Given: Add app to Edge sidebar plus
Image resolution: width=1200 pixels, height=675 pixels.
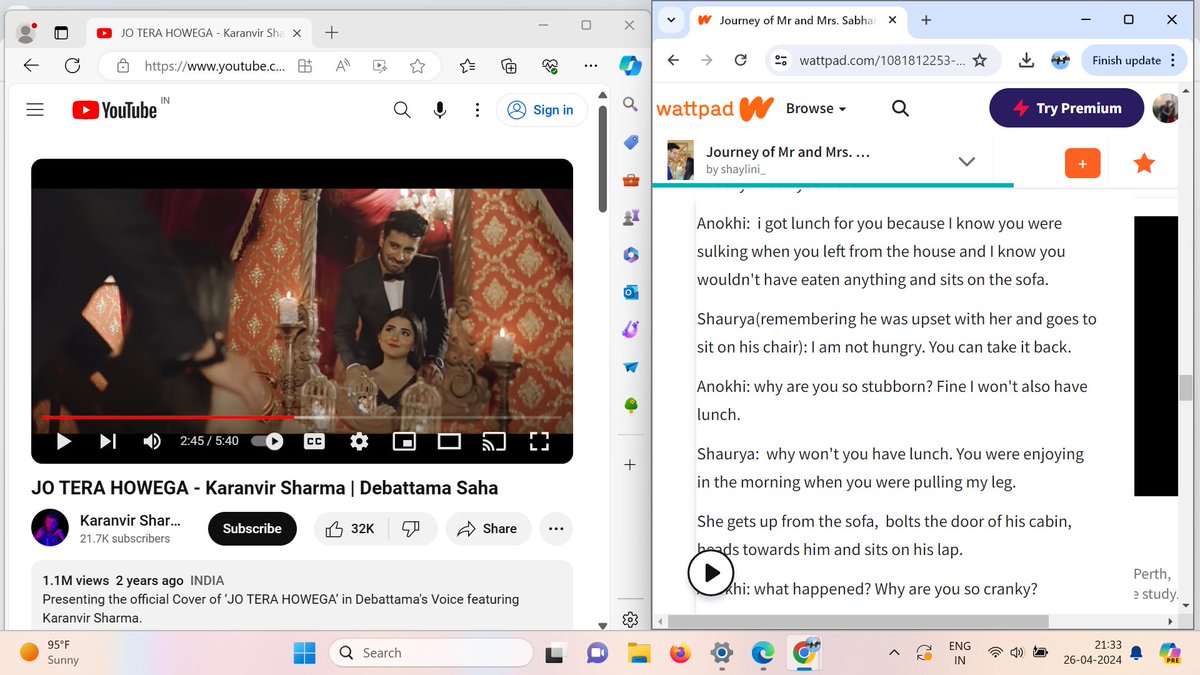Looking at the screenshot, I should 631,465.
